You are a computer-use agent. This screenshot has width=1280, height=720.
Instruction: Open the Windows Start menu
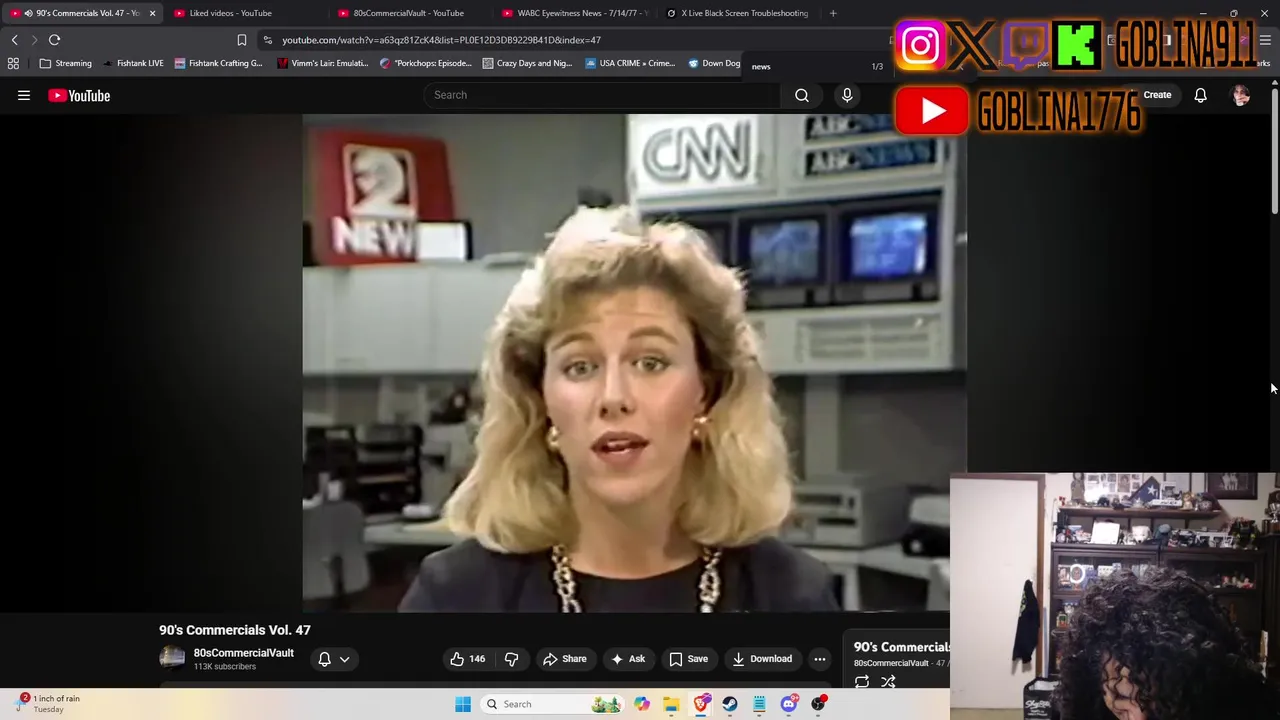[x=462, y=704]
